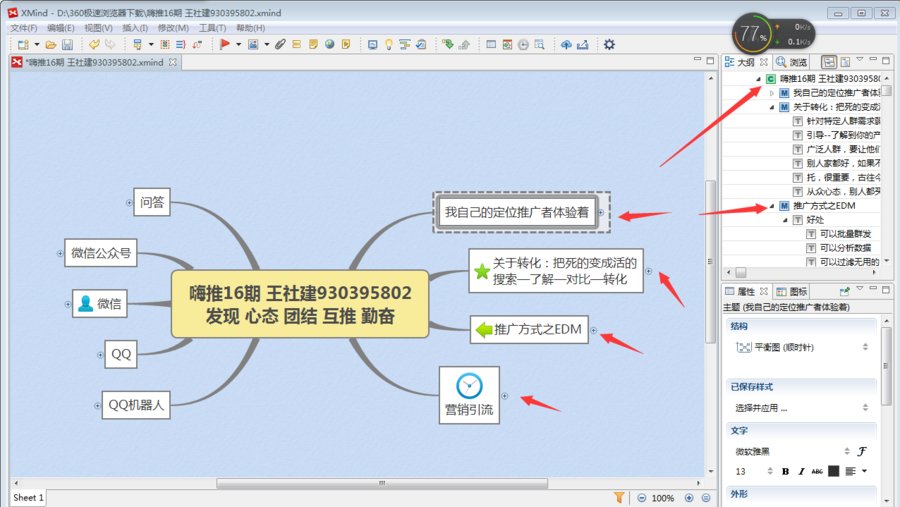
Task: Click the magnifier search icon in toolbar
Action: 540,44
